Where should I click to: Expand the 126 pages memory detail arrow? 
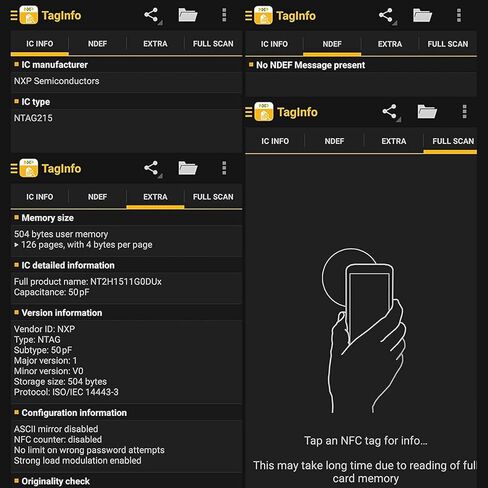(x=16, y=245)
